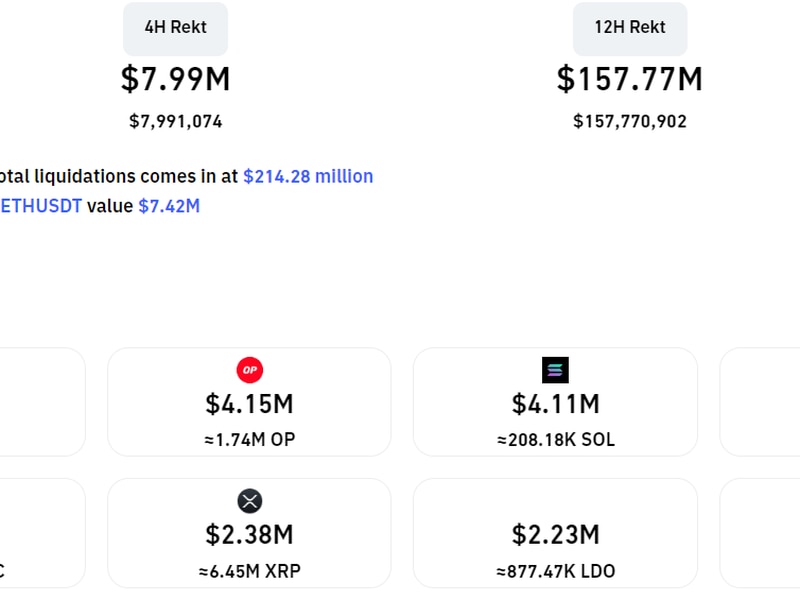The height and width of the screenshot is (600, 800).
Task: Click the $157.77M 12H liquidation total
Action: click(x=630, y=79)
